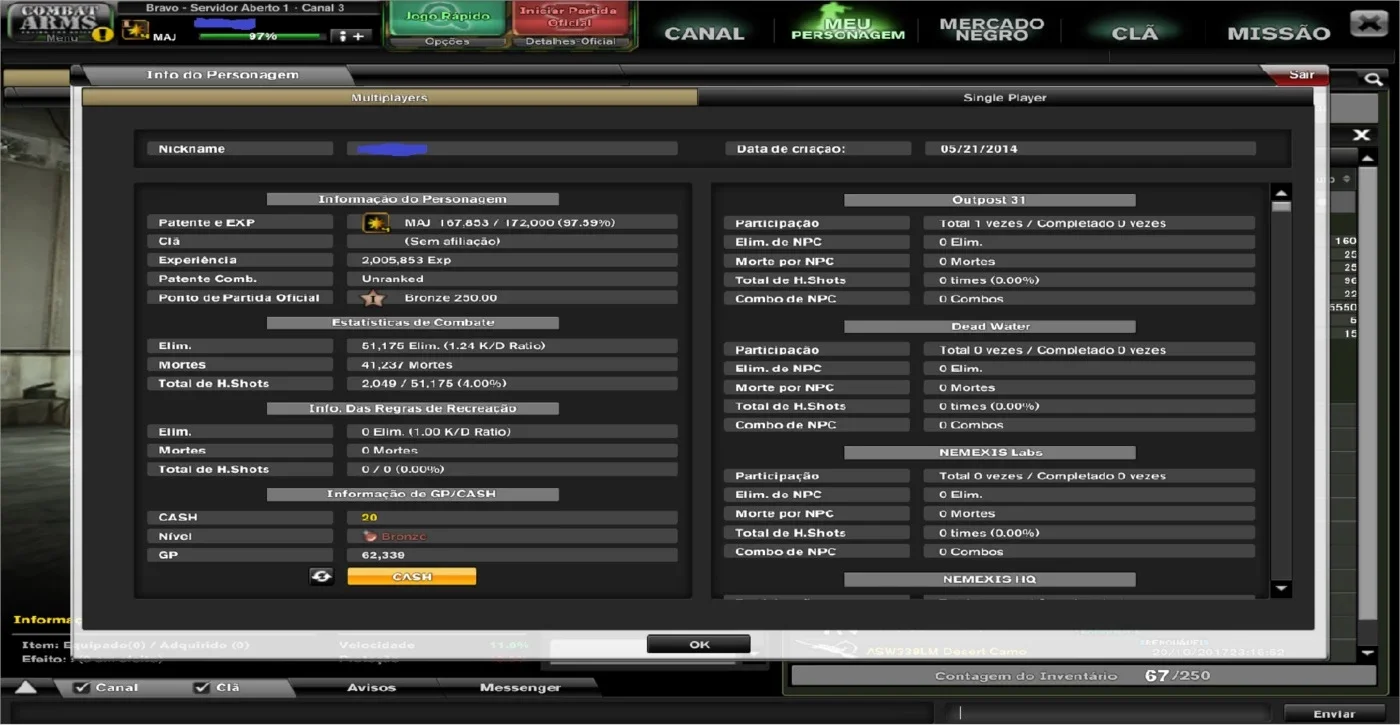Image resolution: width=1400 pixels, height=725 pixels.
Task: Click the refresh icon beside CASH button
Action: coord(321,577)
